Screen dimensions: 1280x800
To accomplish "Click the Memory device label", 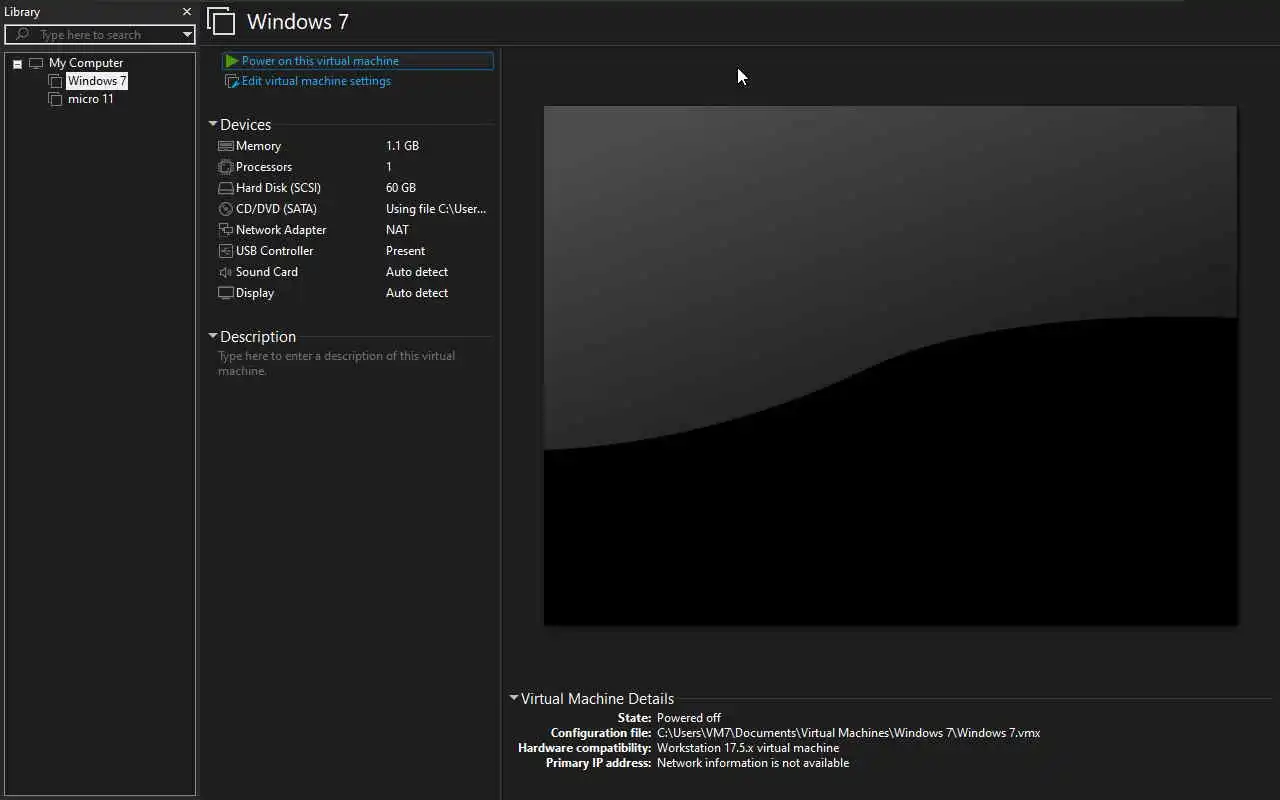I will [258, 146].
